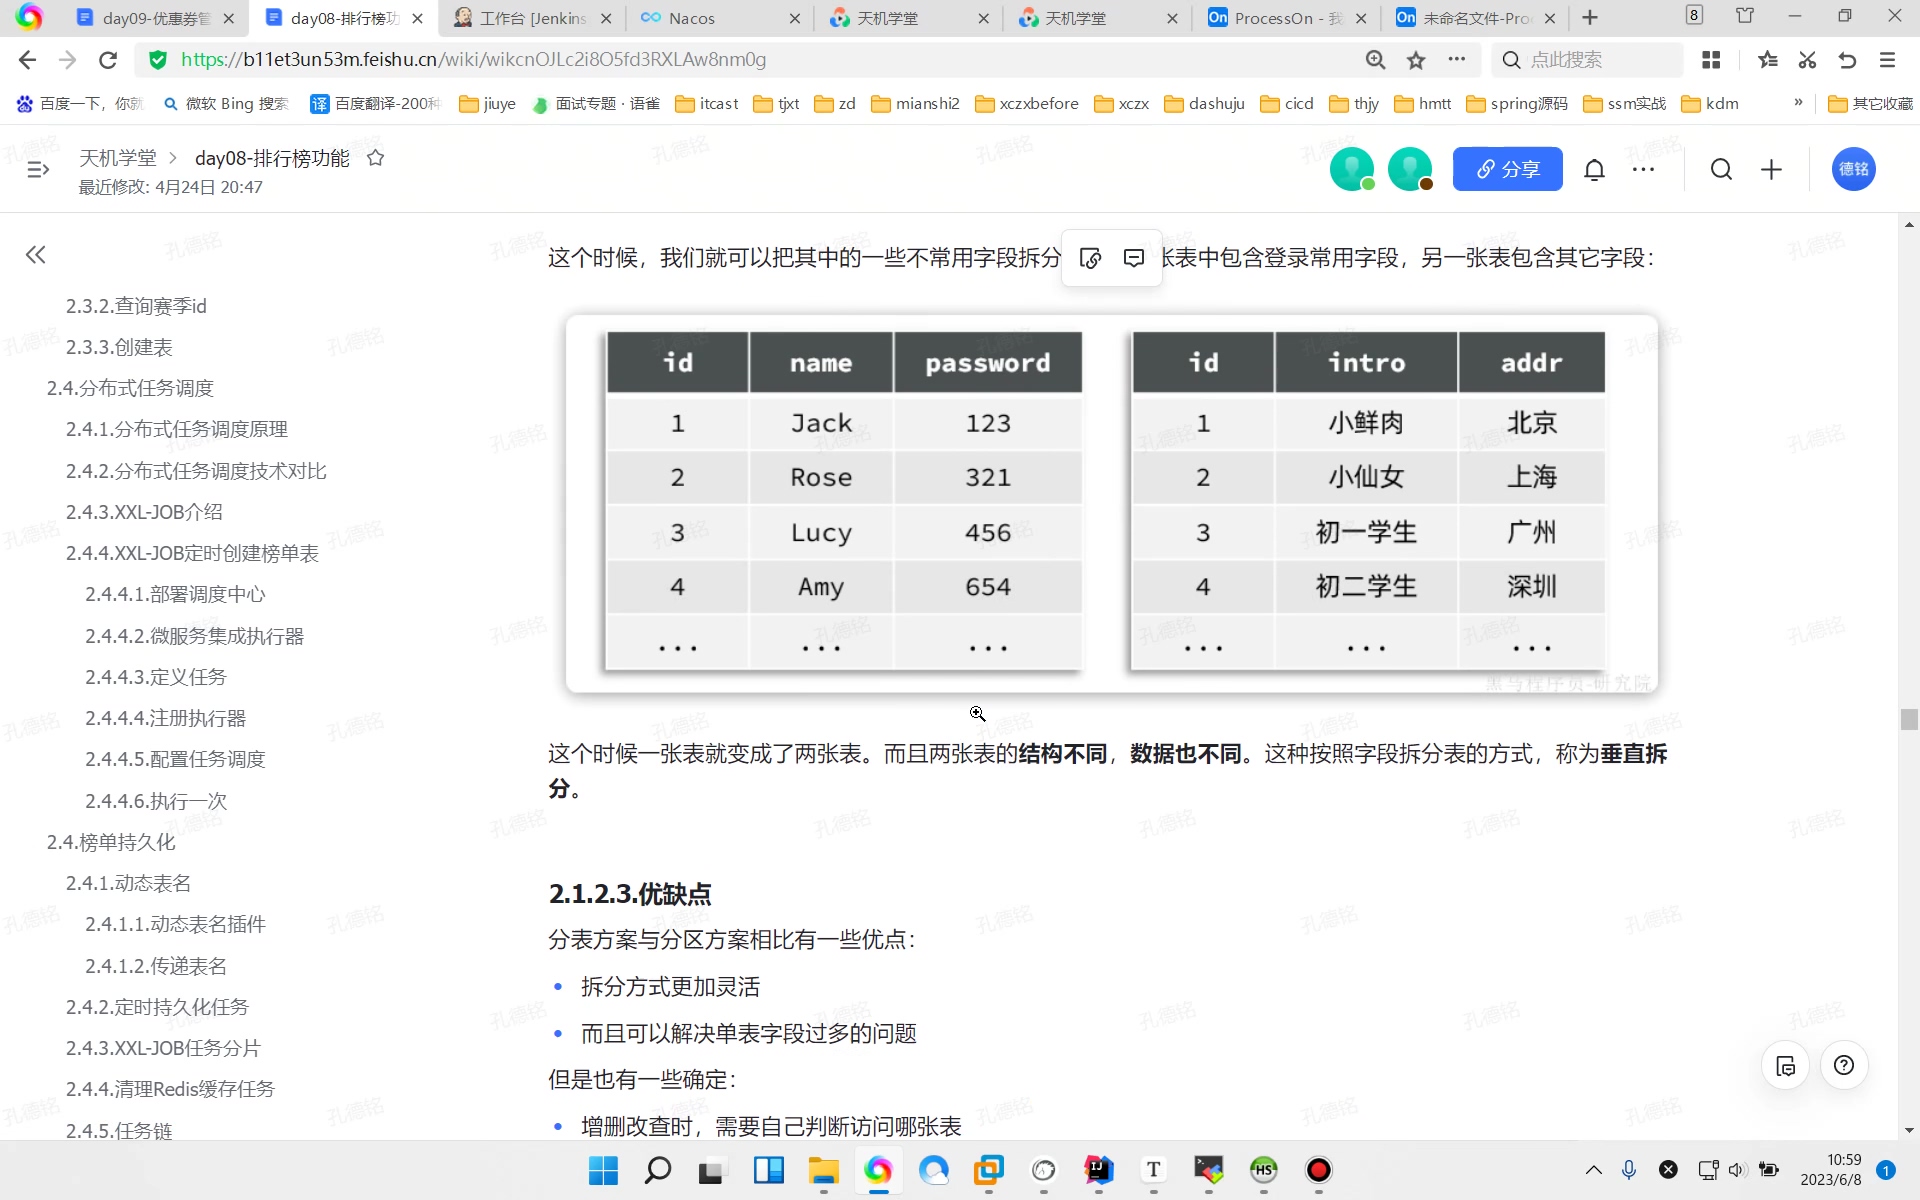This screenshot has height=1200, width=1920.
Task: Open the address bar more-options dots
Action: [1457, 60]
